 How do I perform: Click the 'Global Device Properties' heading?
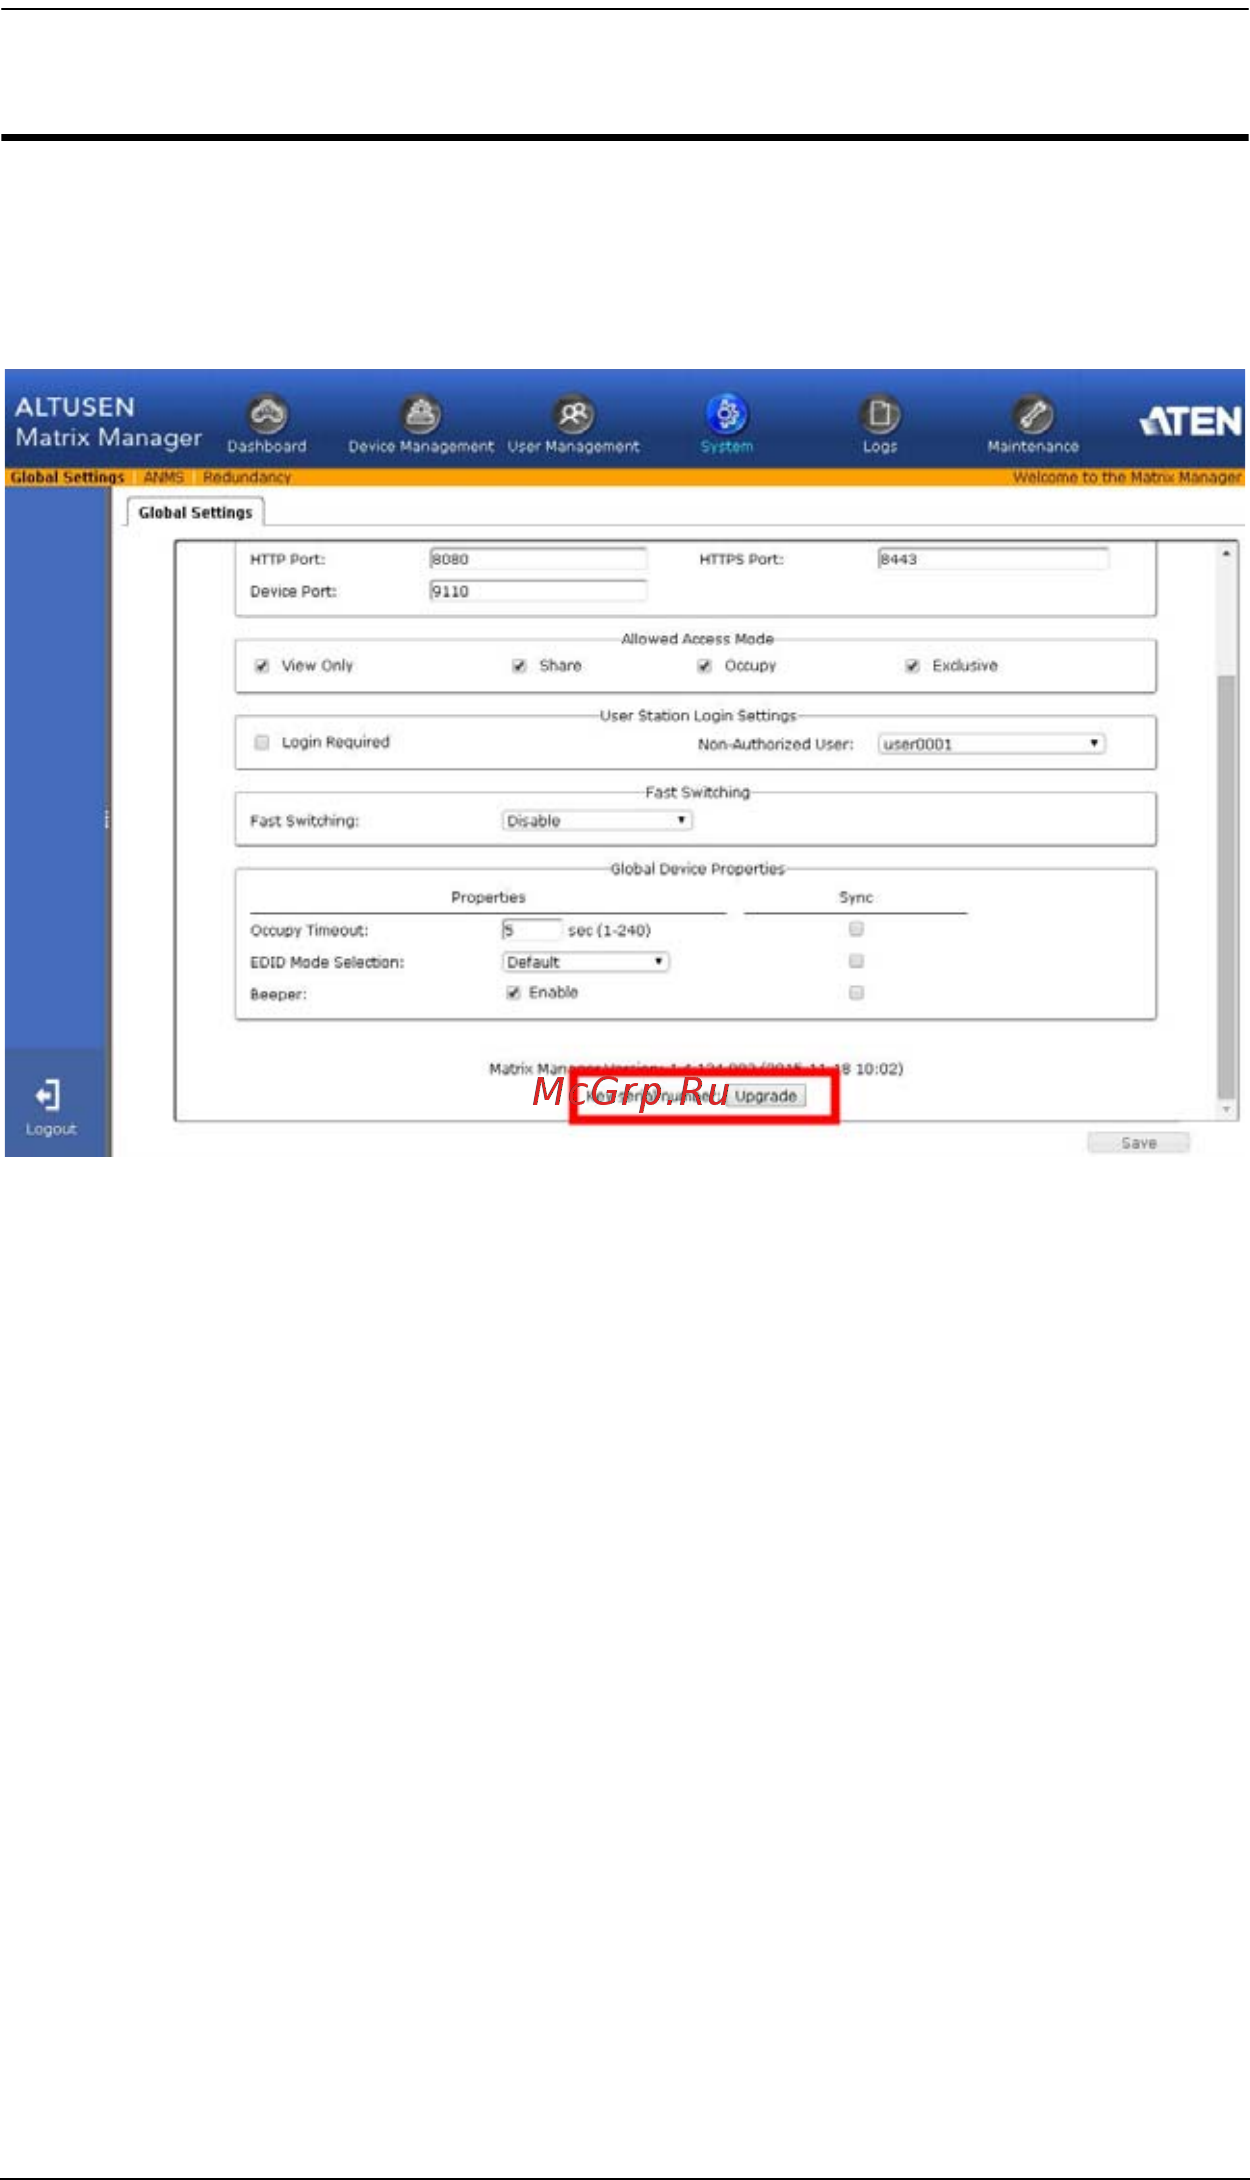pyautogui.click(x=697, y=869)
